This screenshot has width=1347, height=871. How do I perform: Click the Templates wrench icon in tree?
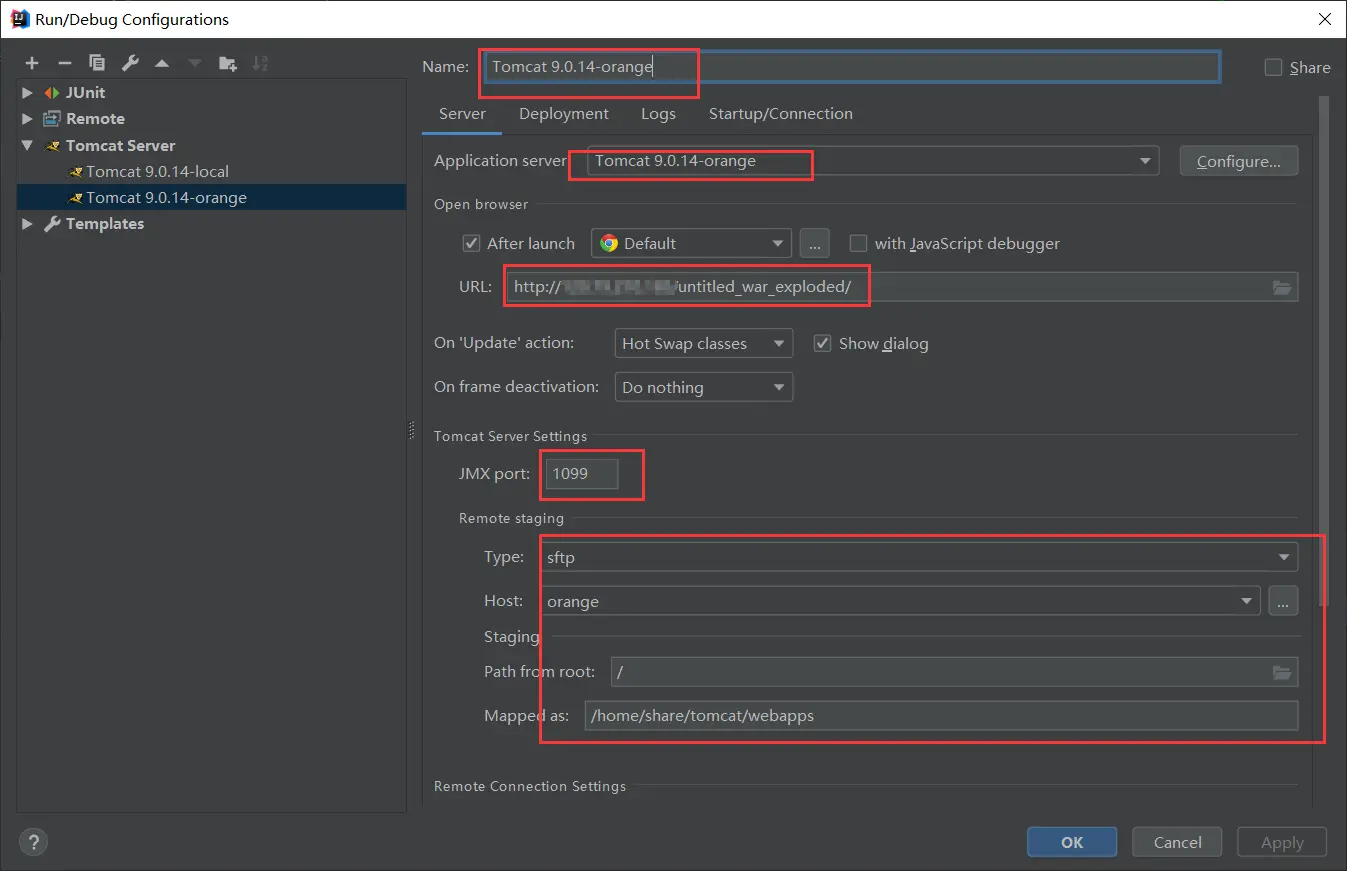pos(52,224)
